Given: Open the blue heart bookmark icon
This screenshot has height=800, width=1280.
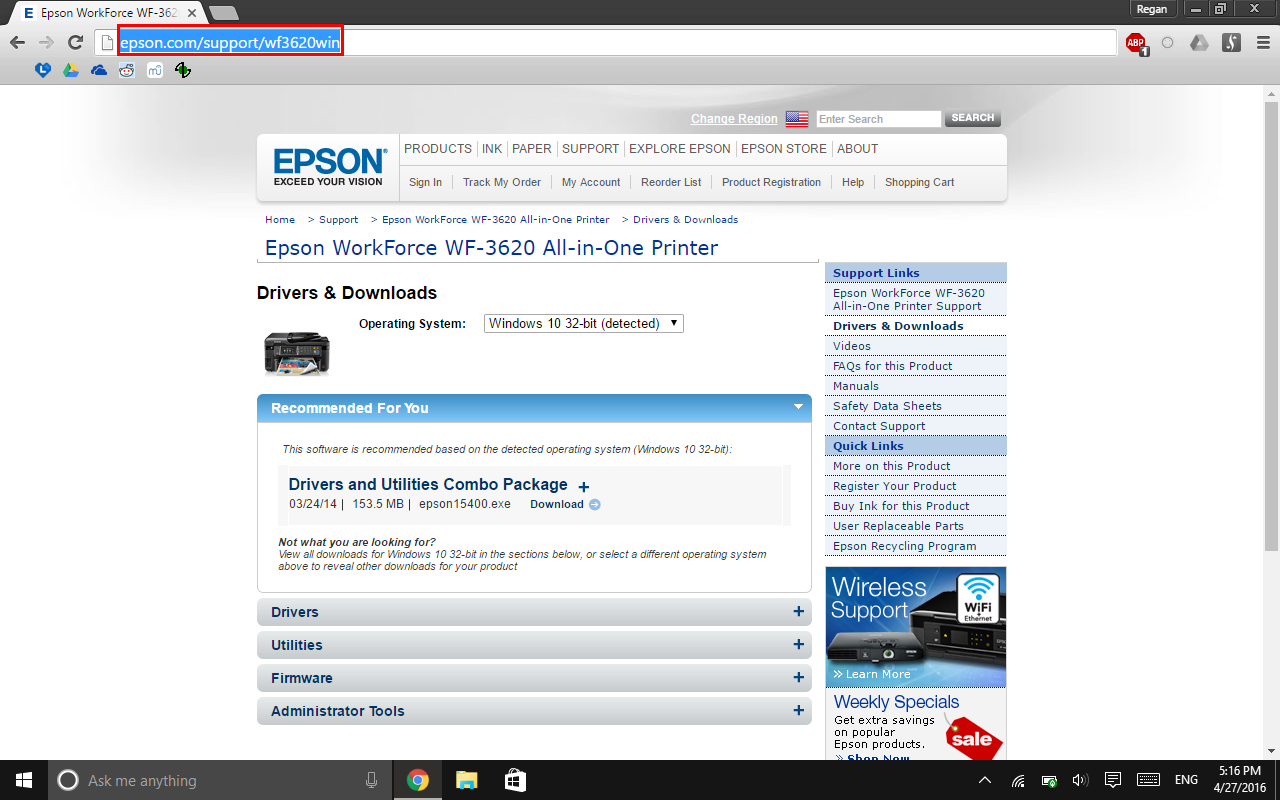Looking at the screenshot, I should (x=42, y=70).
